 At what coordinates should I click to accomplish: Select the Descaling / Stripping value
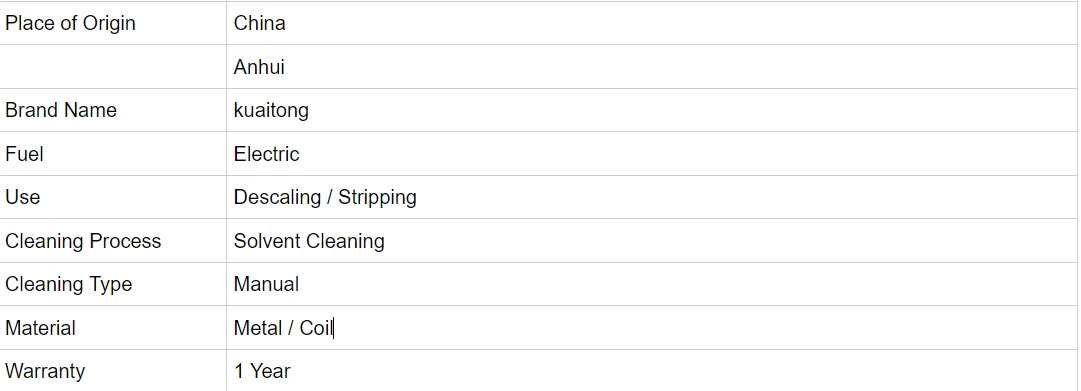(x=325, y=197)
